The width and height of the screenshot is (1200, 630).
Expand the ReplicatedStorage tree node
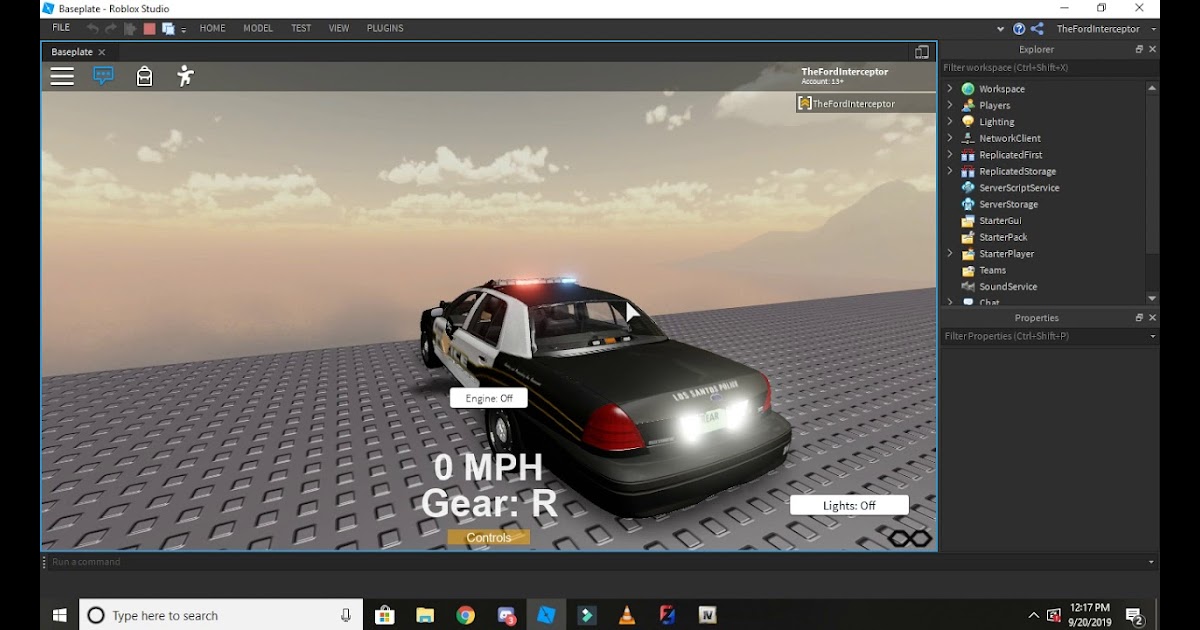tap(950, 171)
